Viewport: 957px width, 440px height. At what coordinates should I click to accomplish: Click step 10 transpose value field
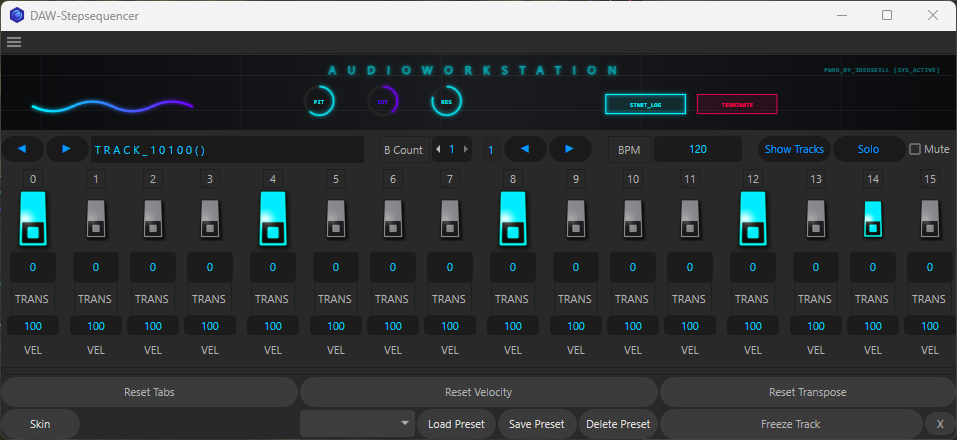pyautogui.click(x=632, y=267)
